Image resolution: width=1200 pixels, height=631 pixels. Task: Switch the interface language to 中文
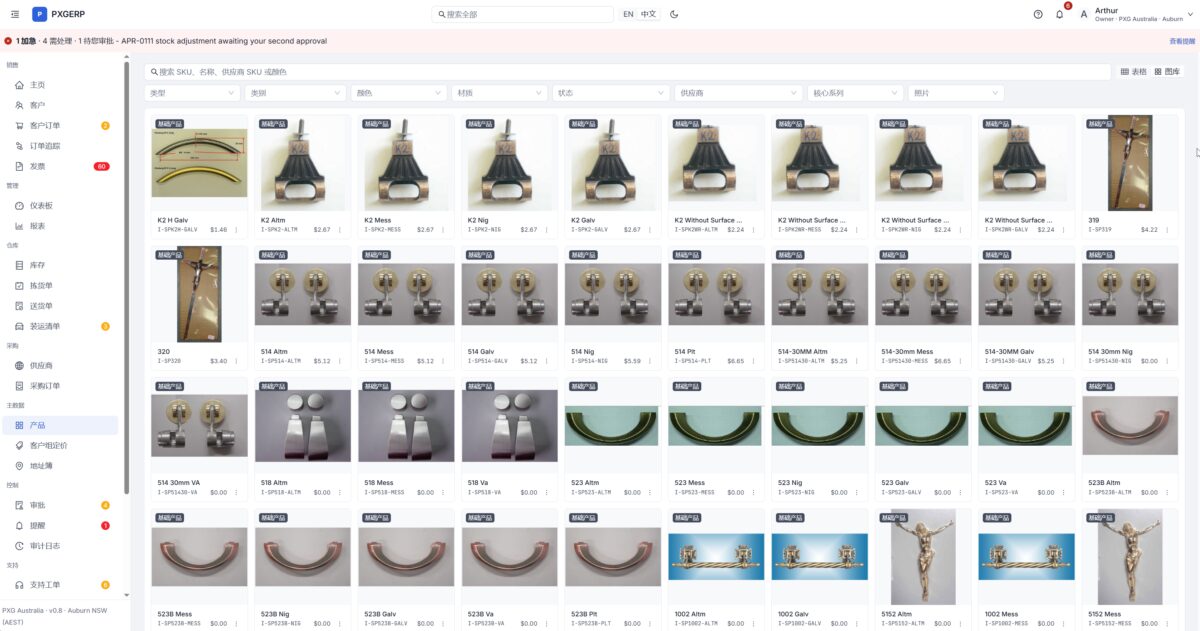[x=649, y=14]
